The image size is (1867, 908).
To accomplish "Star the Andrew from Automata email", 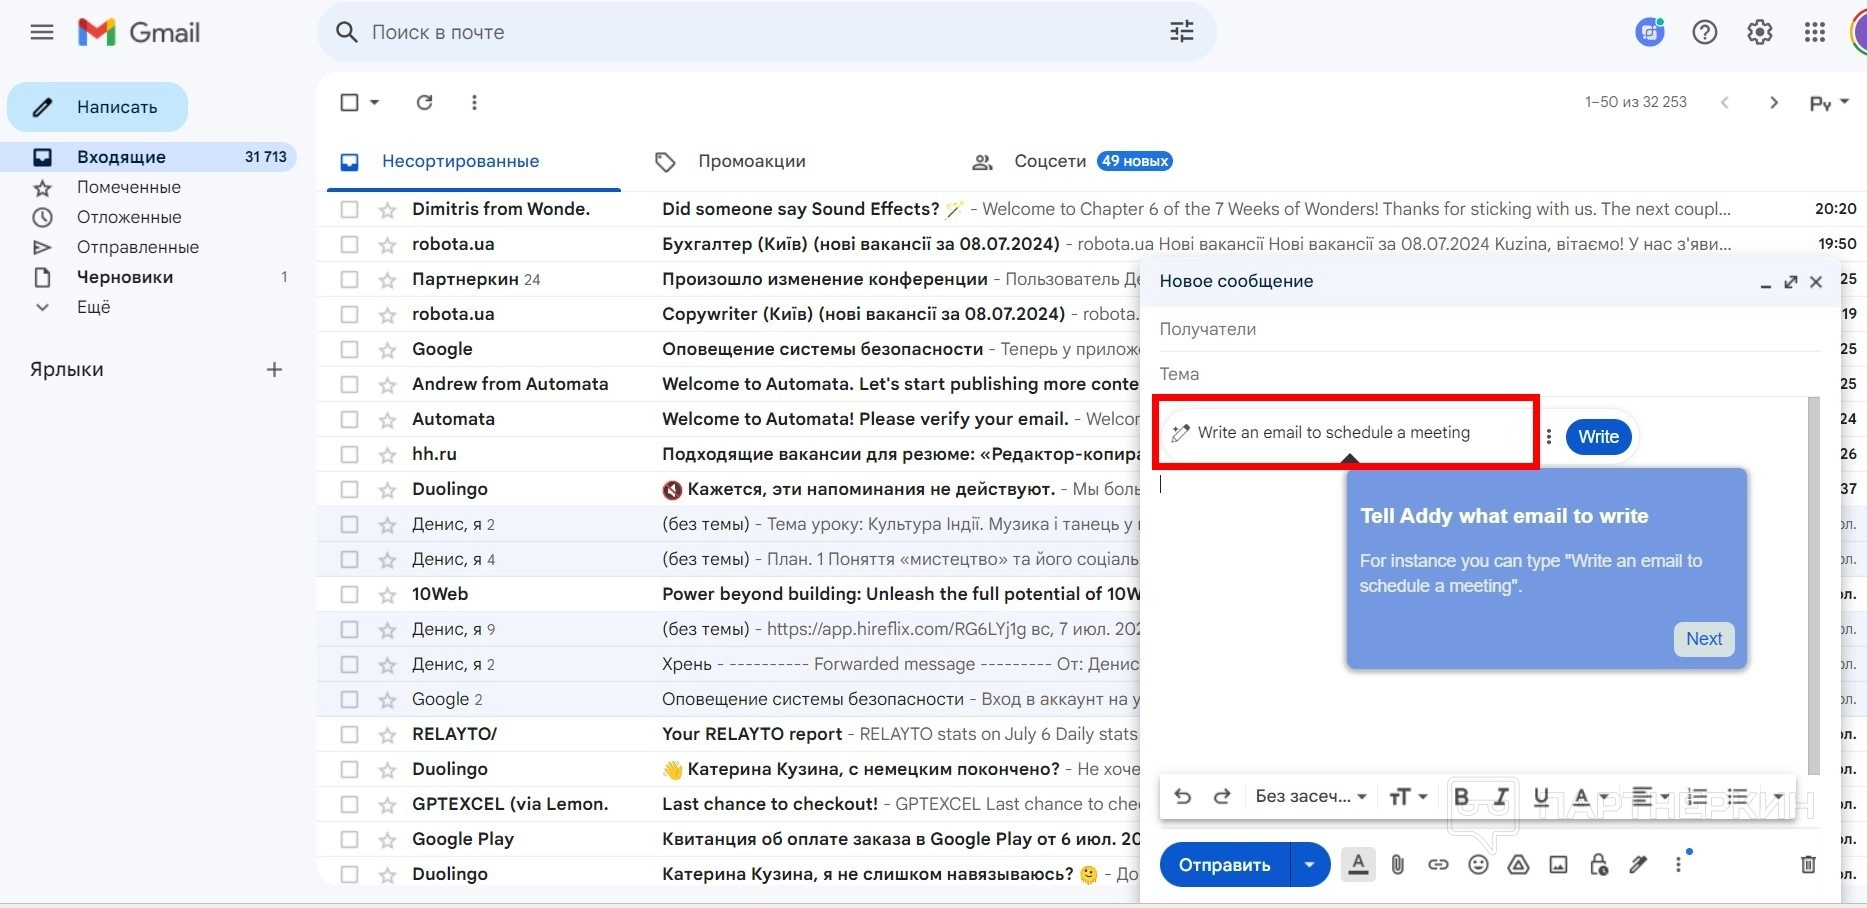I will (387, 384).
